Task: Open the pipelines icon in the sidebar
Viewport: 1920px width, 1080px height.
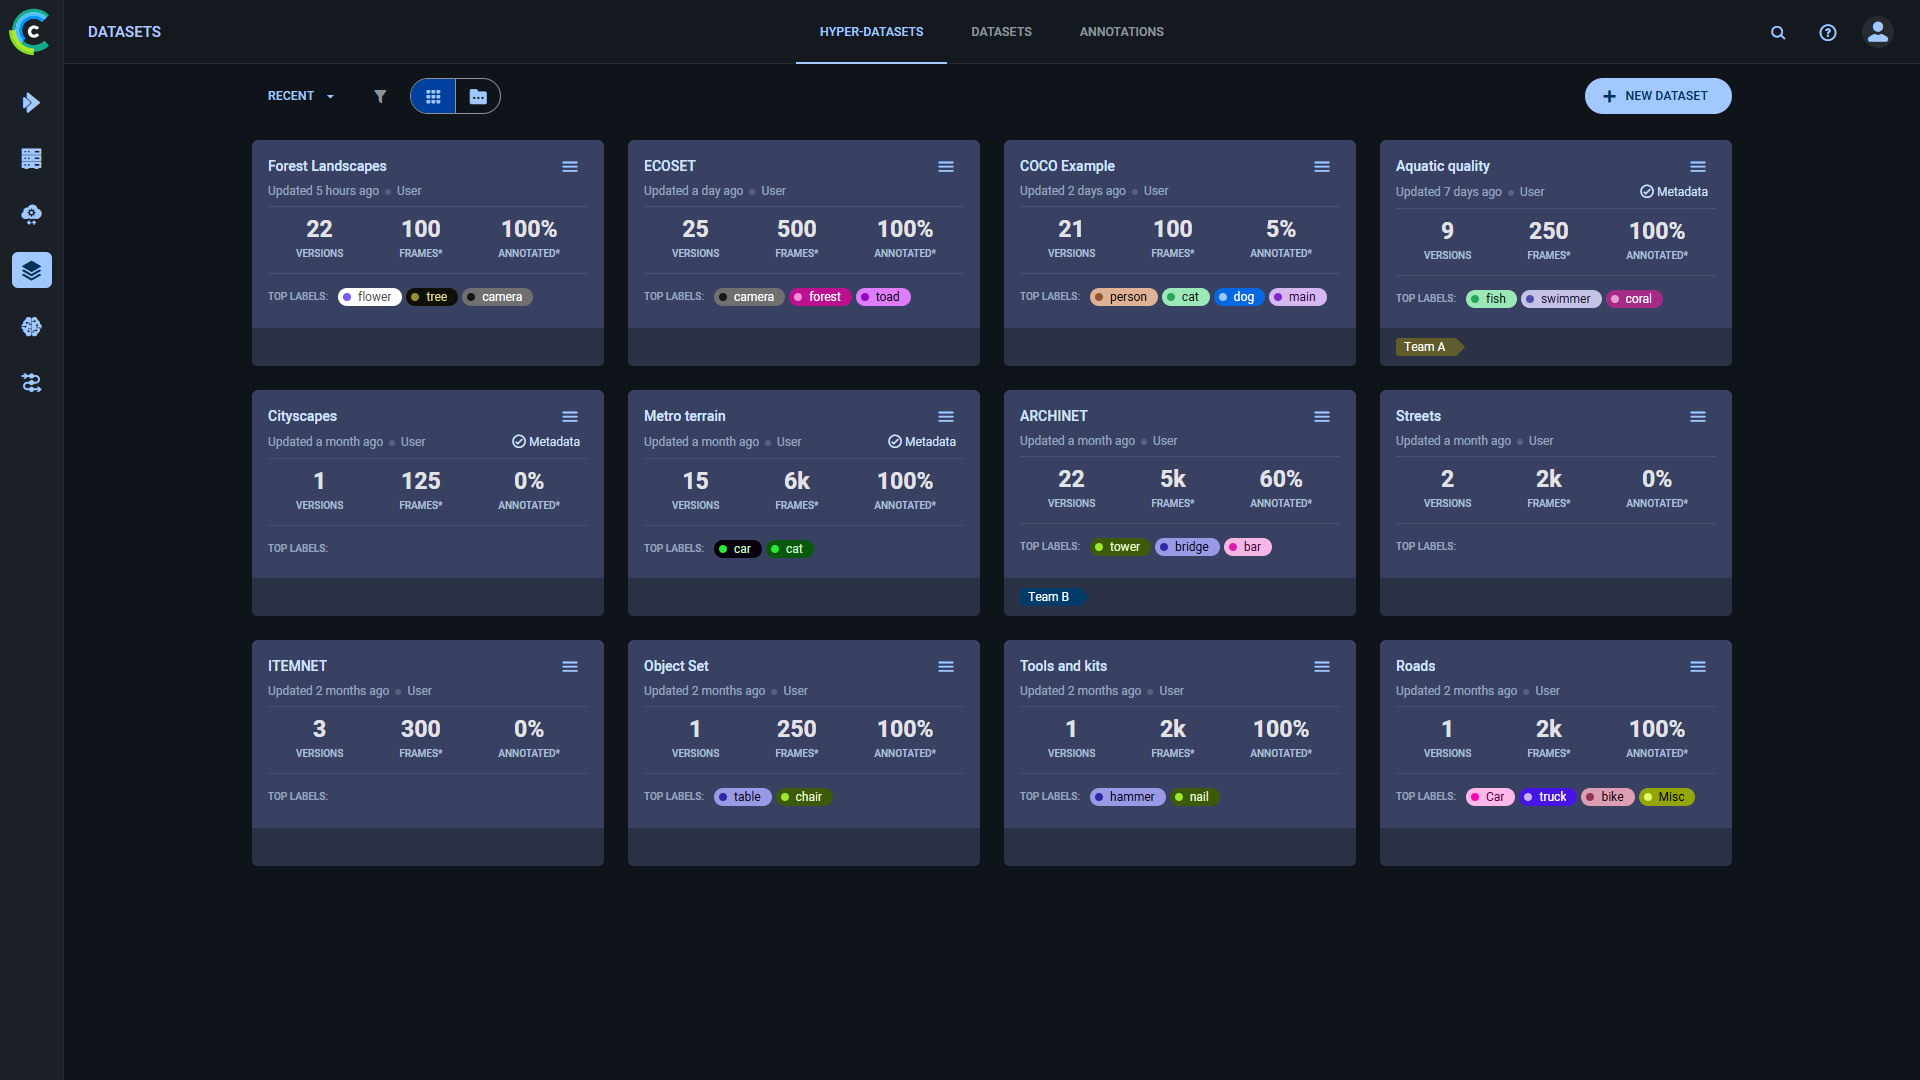Action: pyautogui.click(x=31, y=382)
